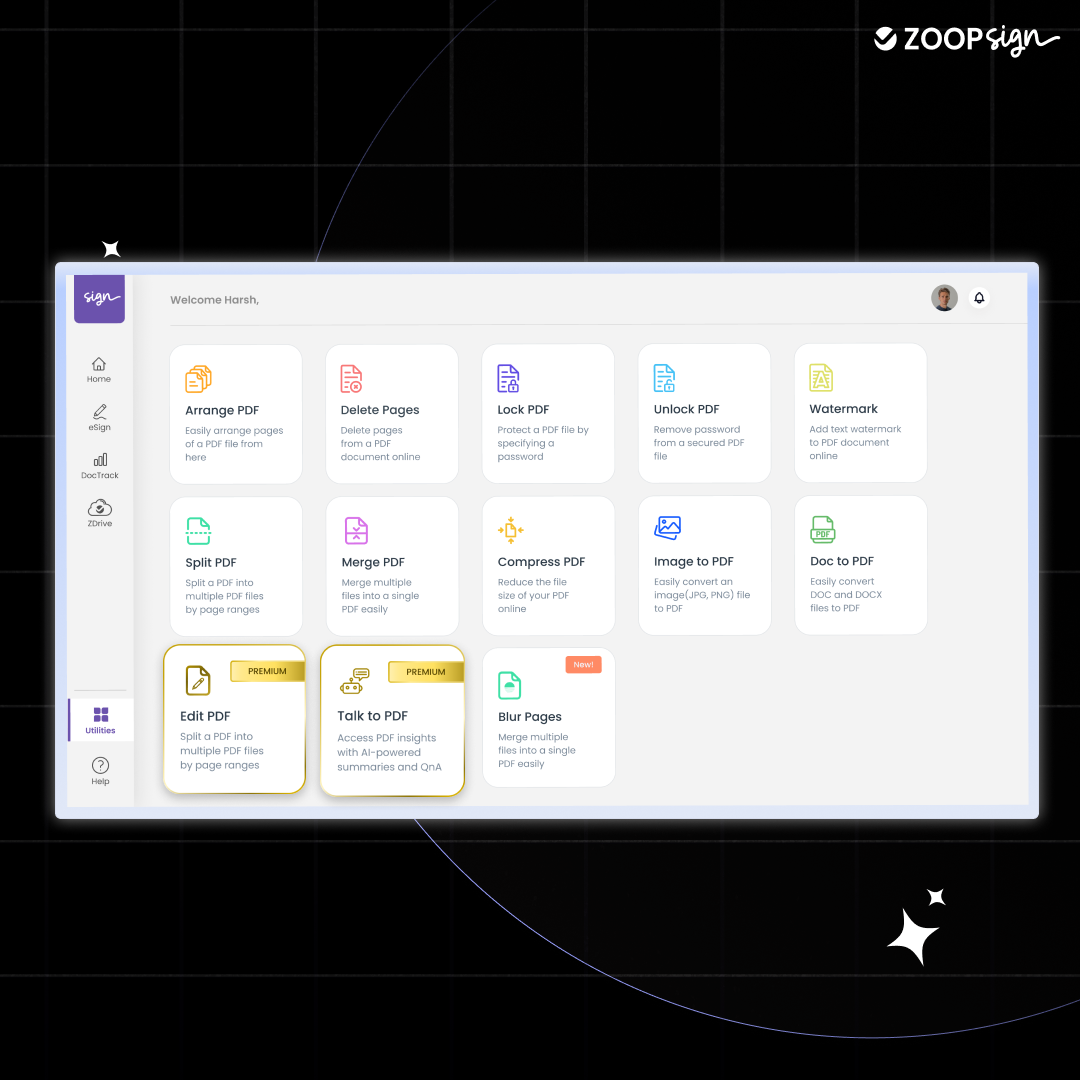The height and width of the screenshot is (1080, 1080).
Task: Open DocTrack from the sidebar
Action: 99,467
